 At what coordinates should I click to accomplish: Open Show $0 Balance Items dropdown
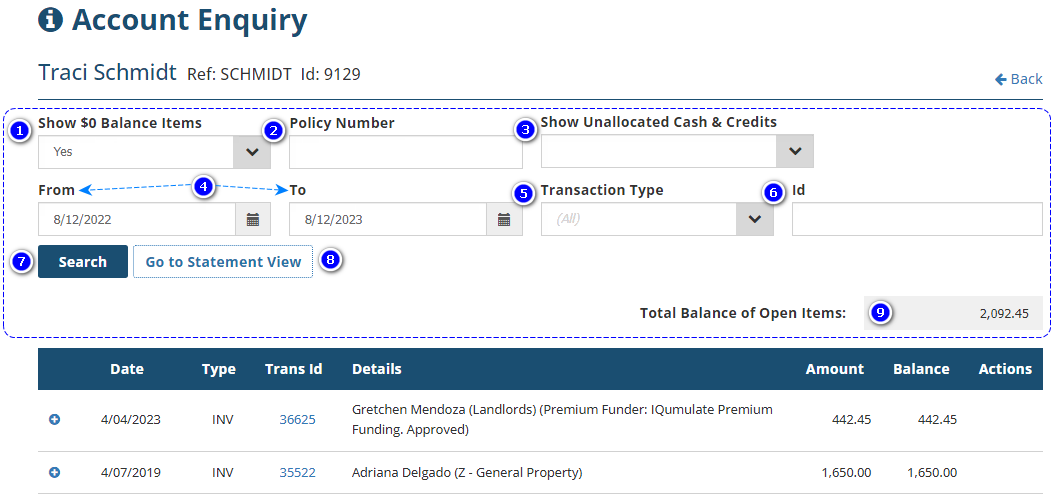[x=252, y=152]
